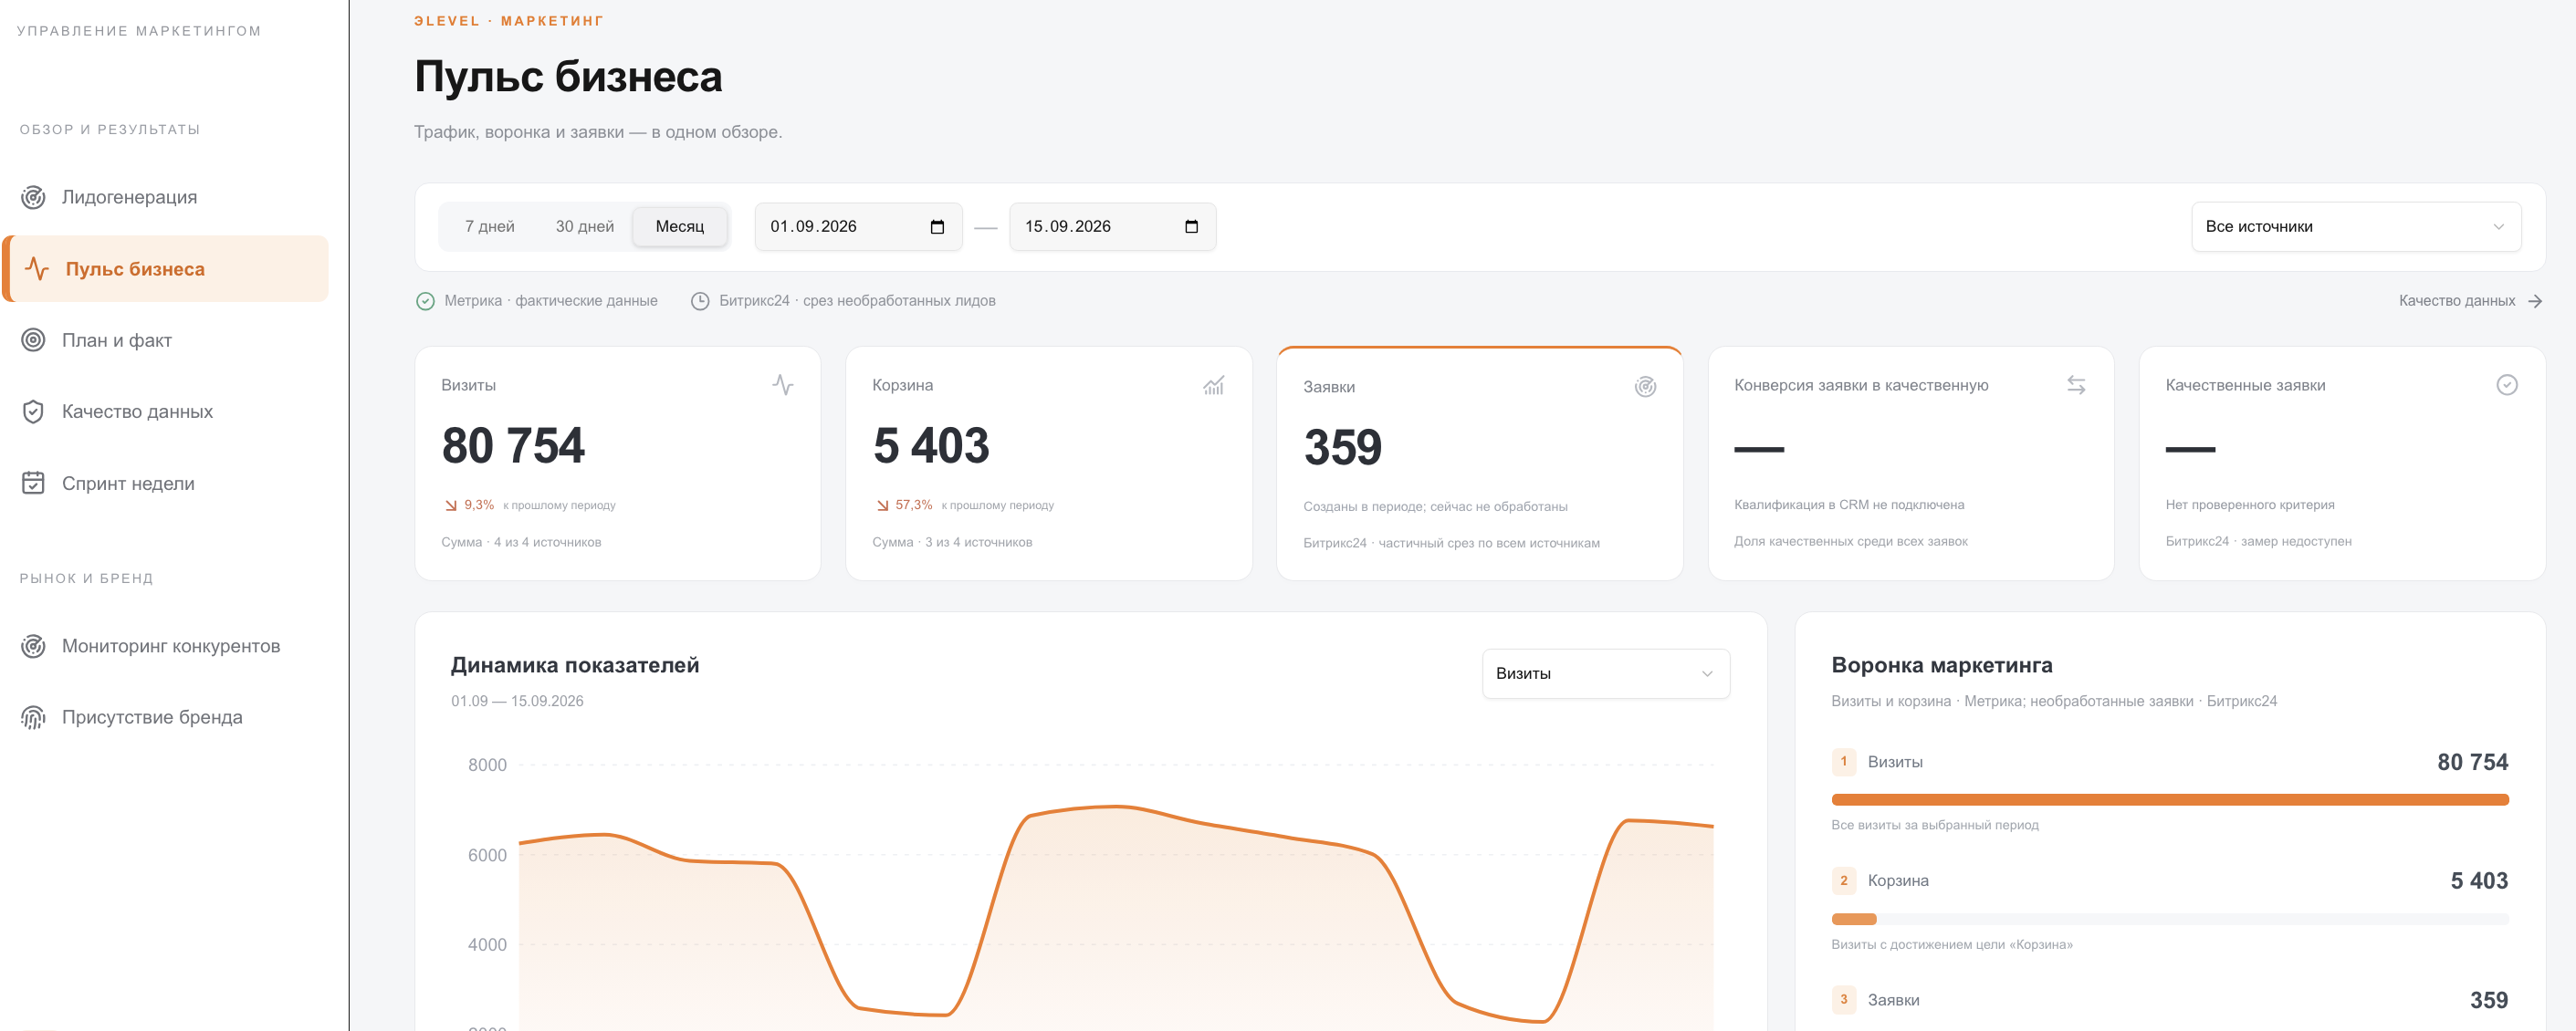Click the Лидогенерация target icon in sidebar
Screen dimensions: 2576x1031
tap(33, 197)
